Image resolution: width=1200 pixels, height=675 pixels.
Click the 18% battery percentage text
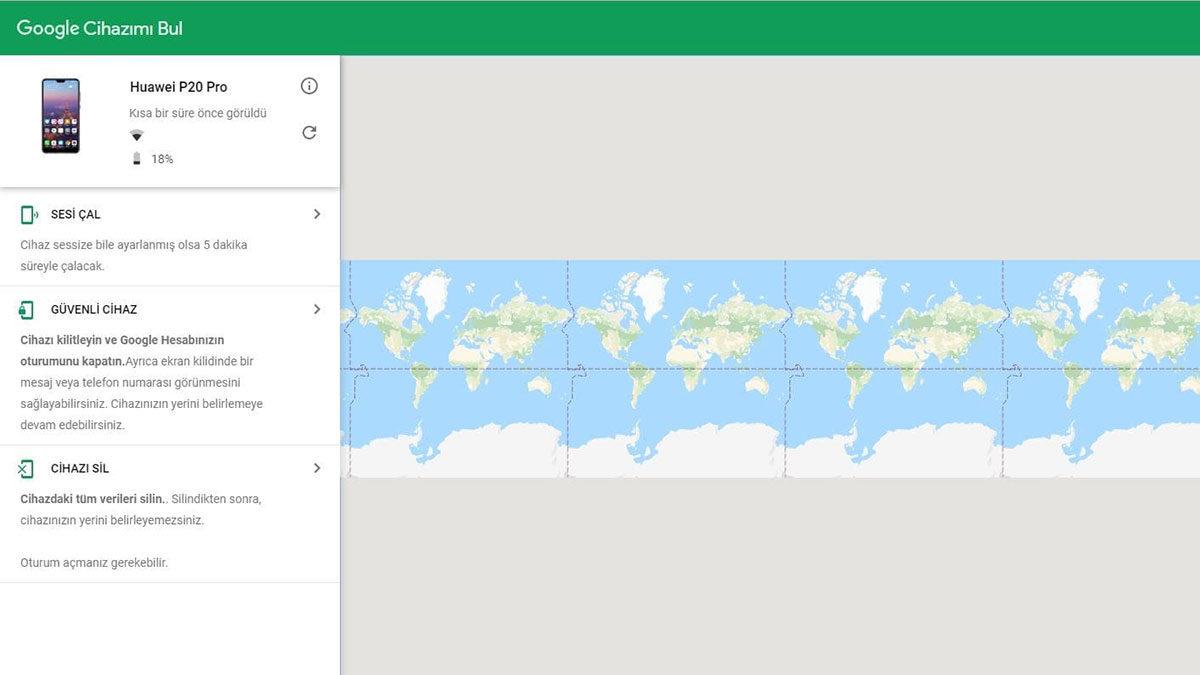[x=162, y=159]
